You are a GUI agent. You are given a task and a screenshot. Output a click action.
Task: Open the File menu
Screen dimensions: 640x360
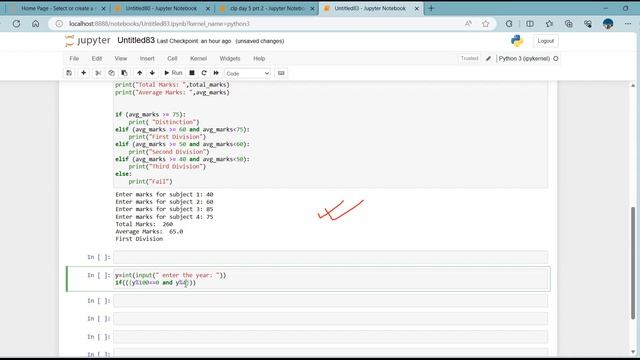[74, 58]
